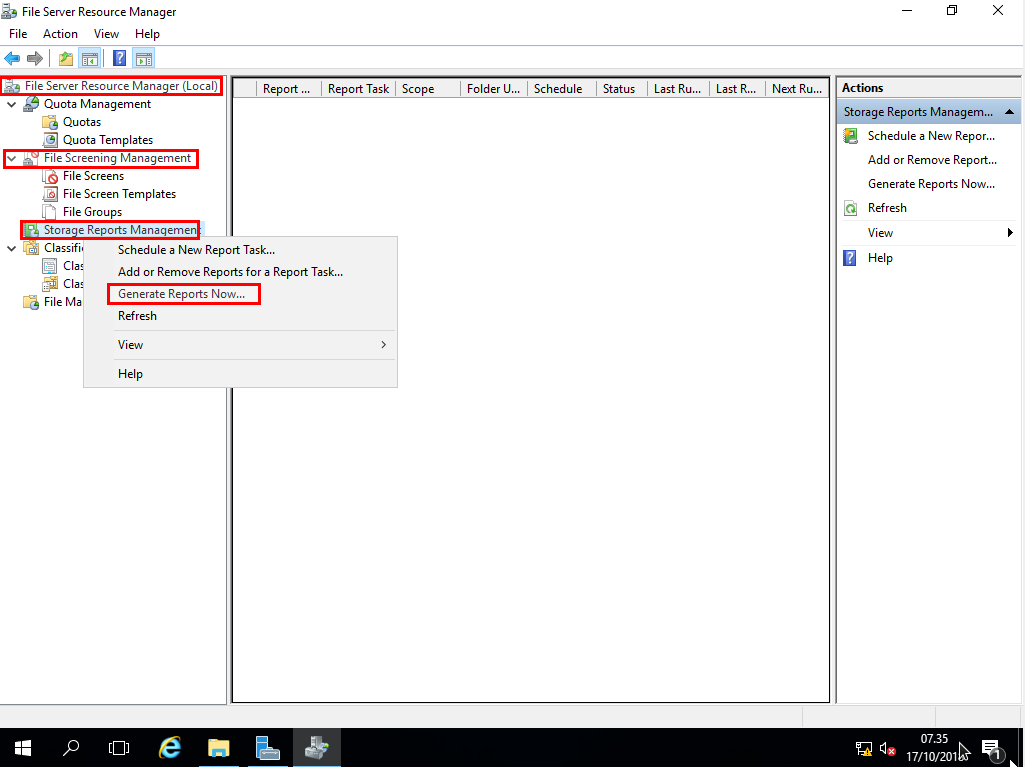The image size is (1025, 767).
Task: Open taskbar Search magnifier
Action: (71, 747)
